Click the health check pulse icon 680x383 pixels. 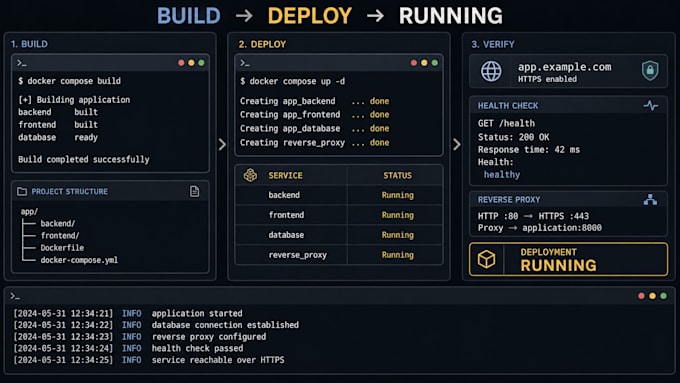tap(651, 105)
